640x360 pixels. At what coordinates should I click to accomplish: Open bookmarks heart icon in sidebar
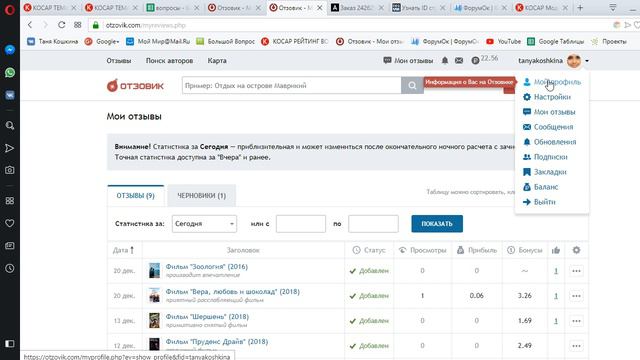(x=10, y=223)
